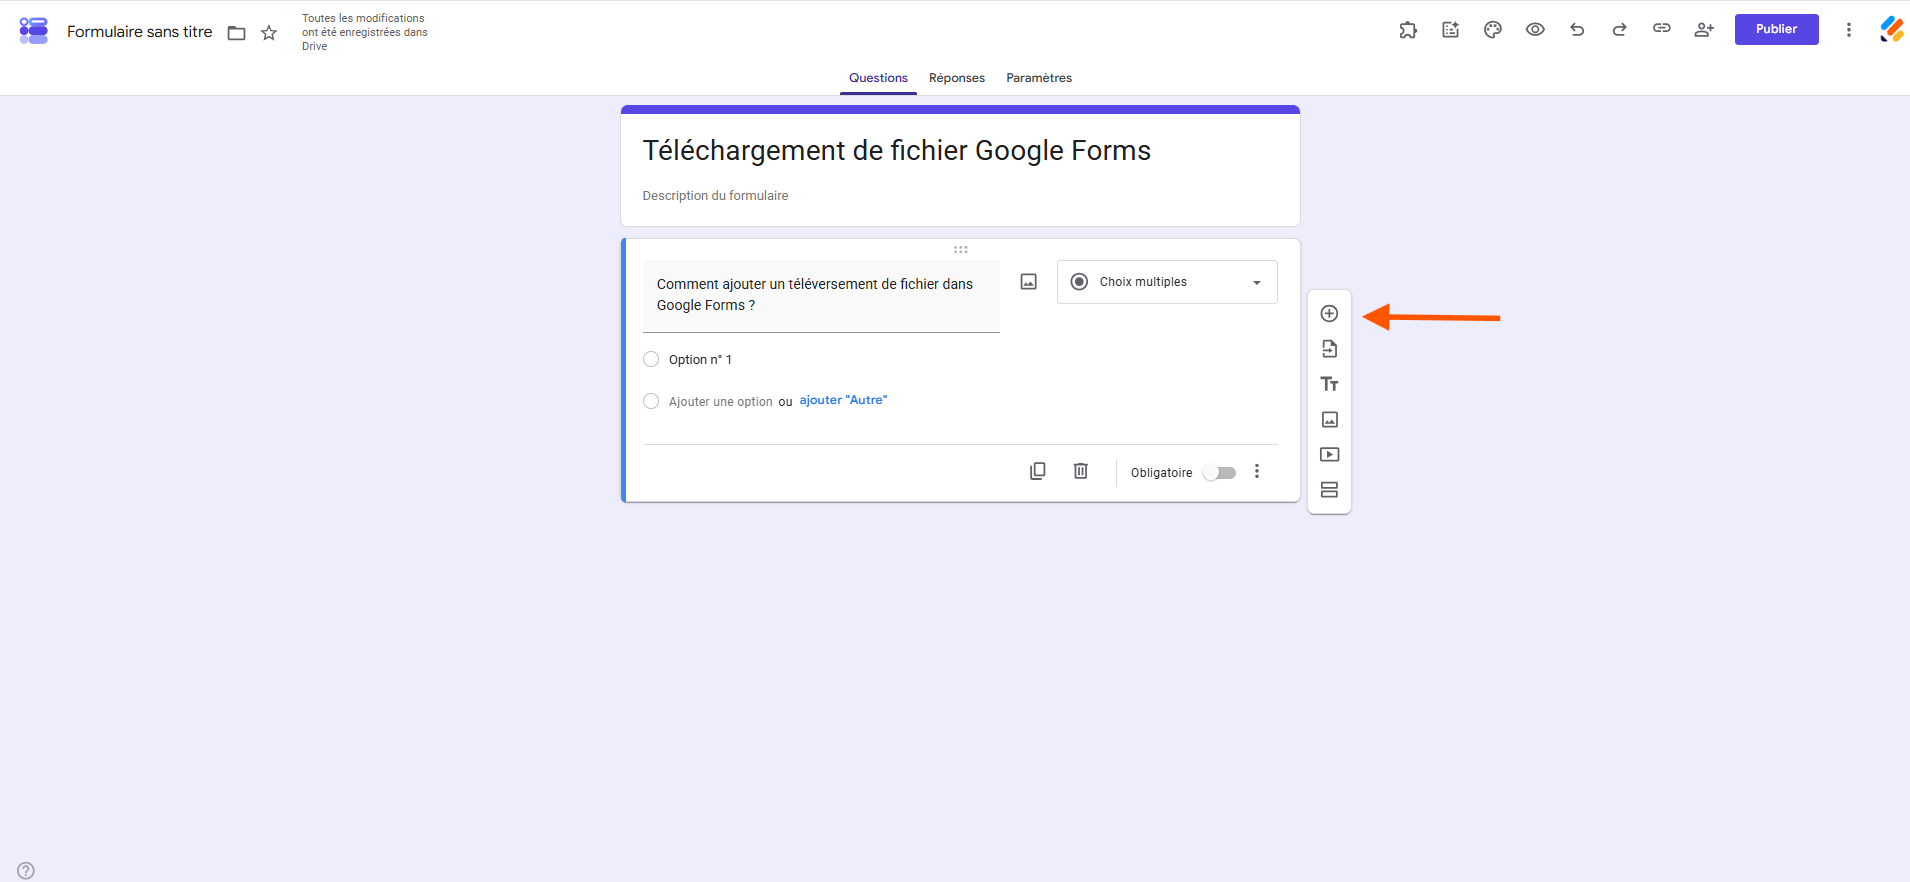Open the AI form helper icon
The image size is (1910, 882).
(x=1451, y=30)
